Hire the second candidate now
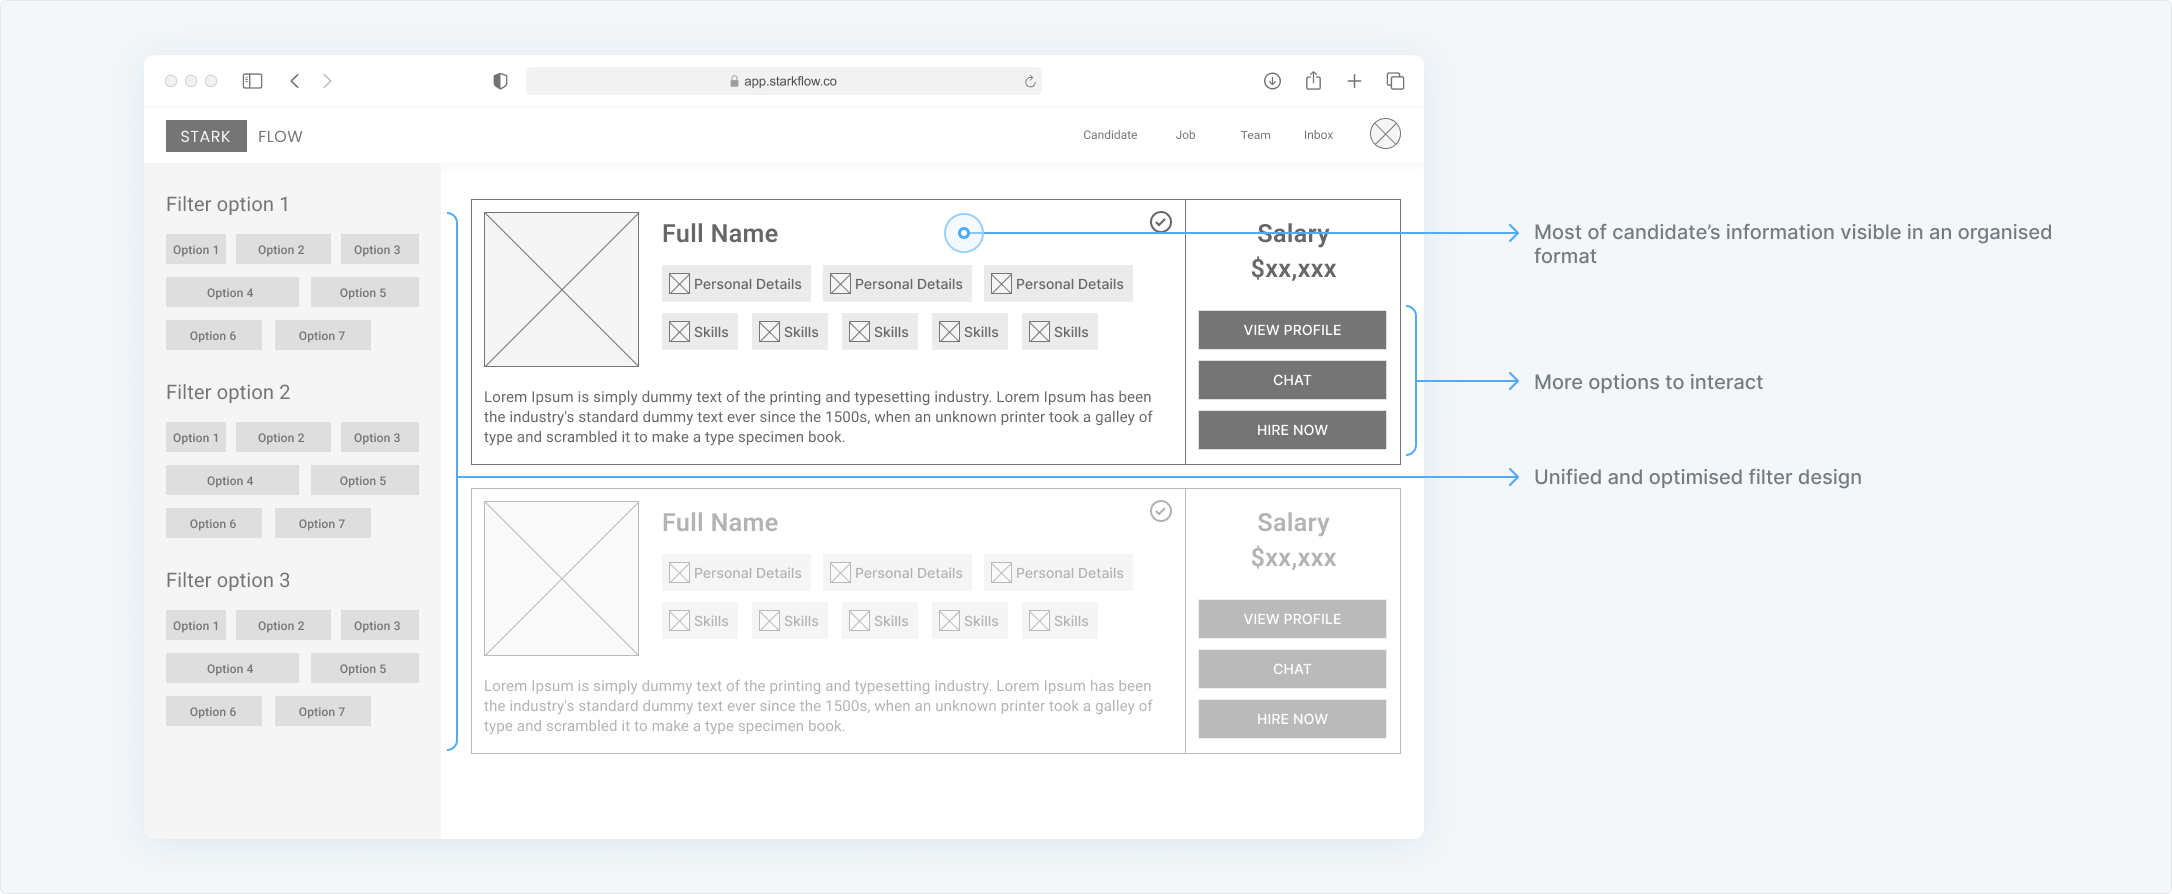Viewport: 2172px width, 894px height. (1292, 719)
